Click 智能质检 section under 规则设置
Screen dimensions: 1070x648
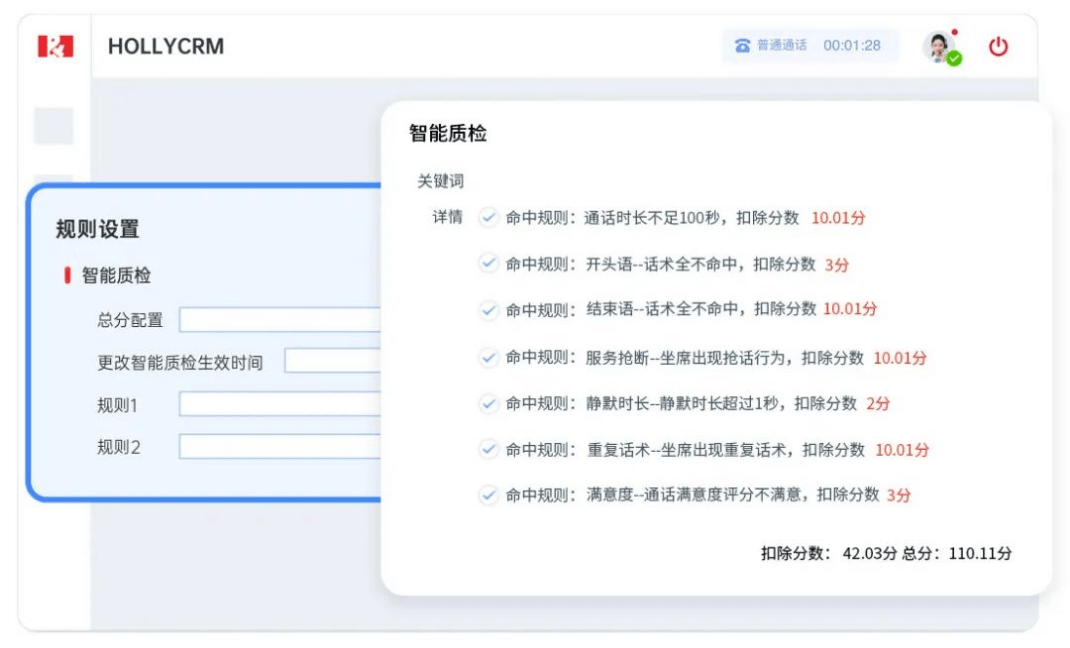pyautogui.click(x=116, y=276)
